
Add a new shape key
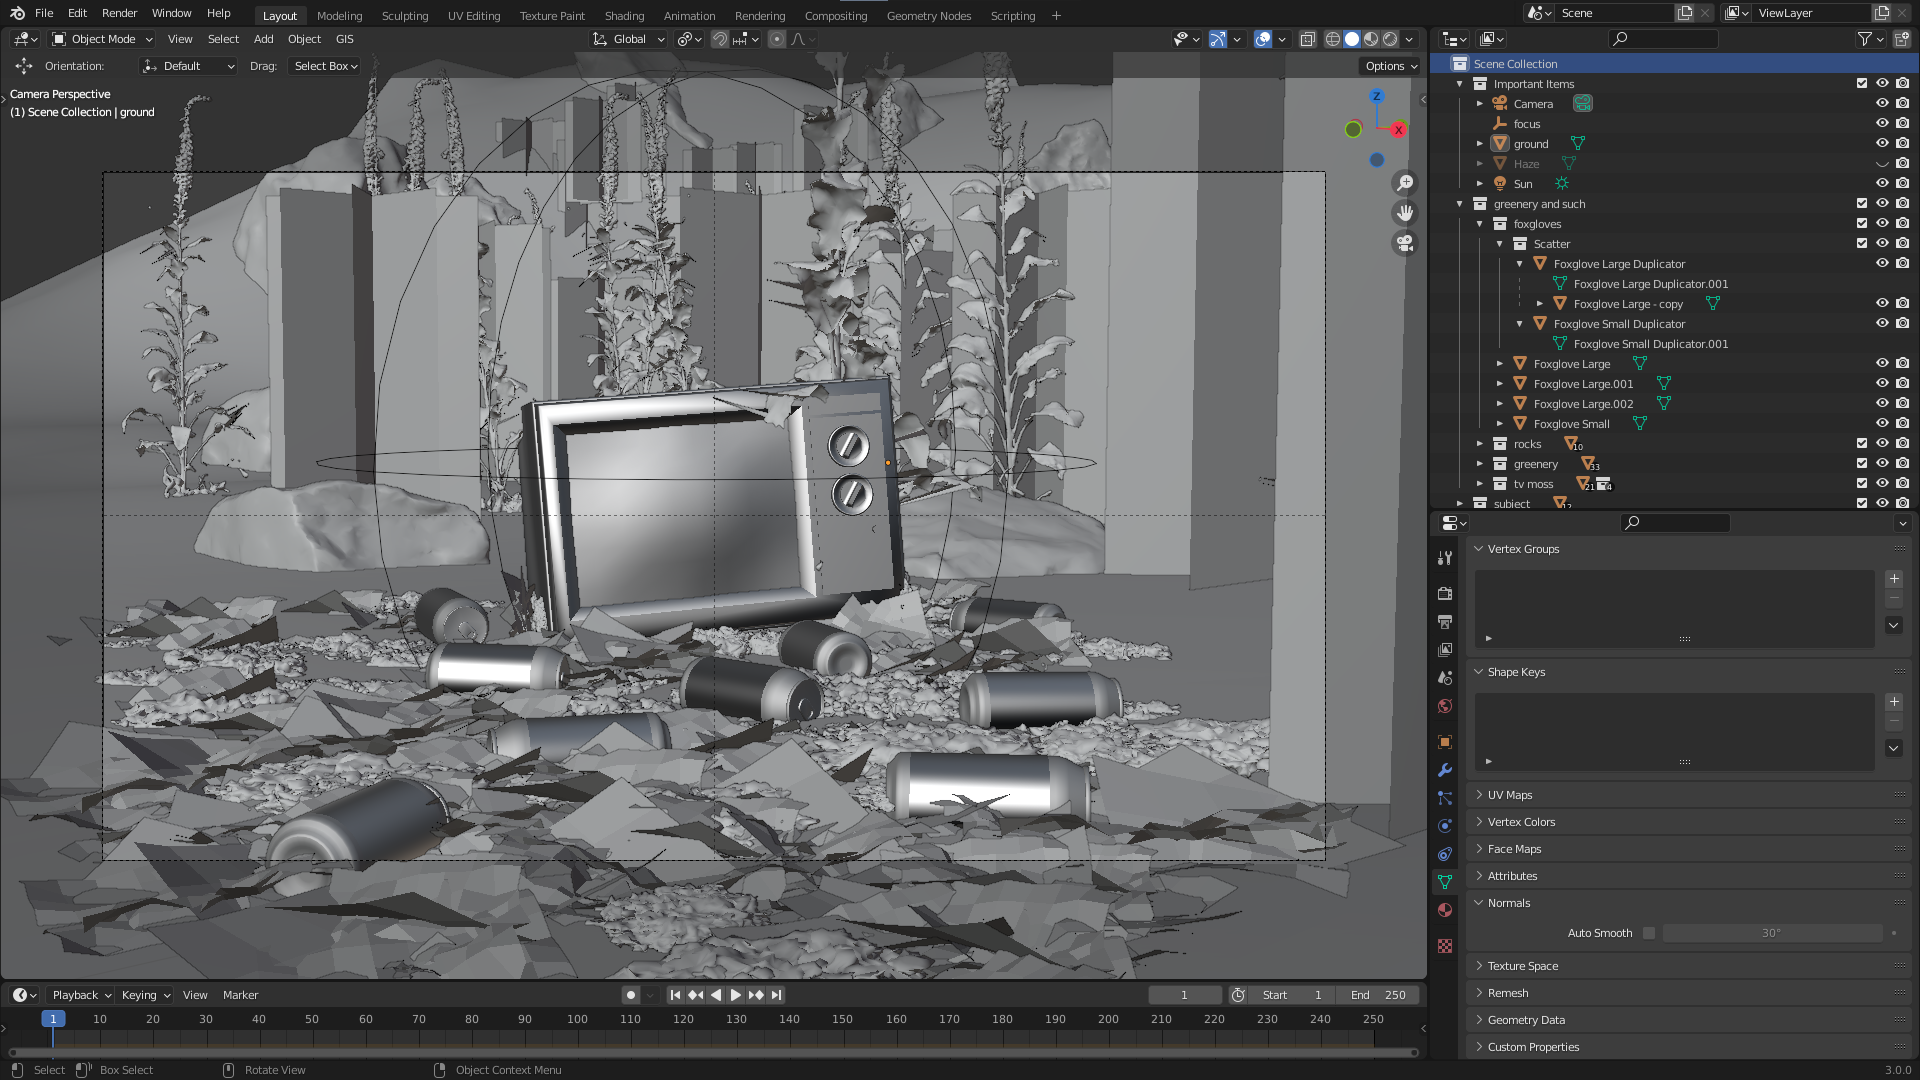(x=1894, y=702)
